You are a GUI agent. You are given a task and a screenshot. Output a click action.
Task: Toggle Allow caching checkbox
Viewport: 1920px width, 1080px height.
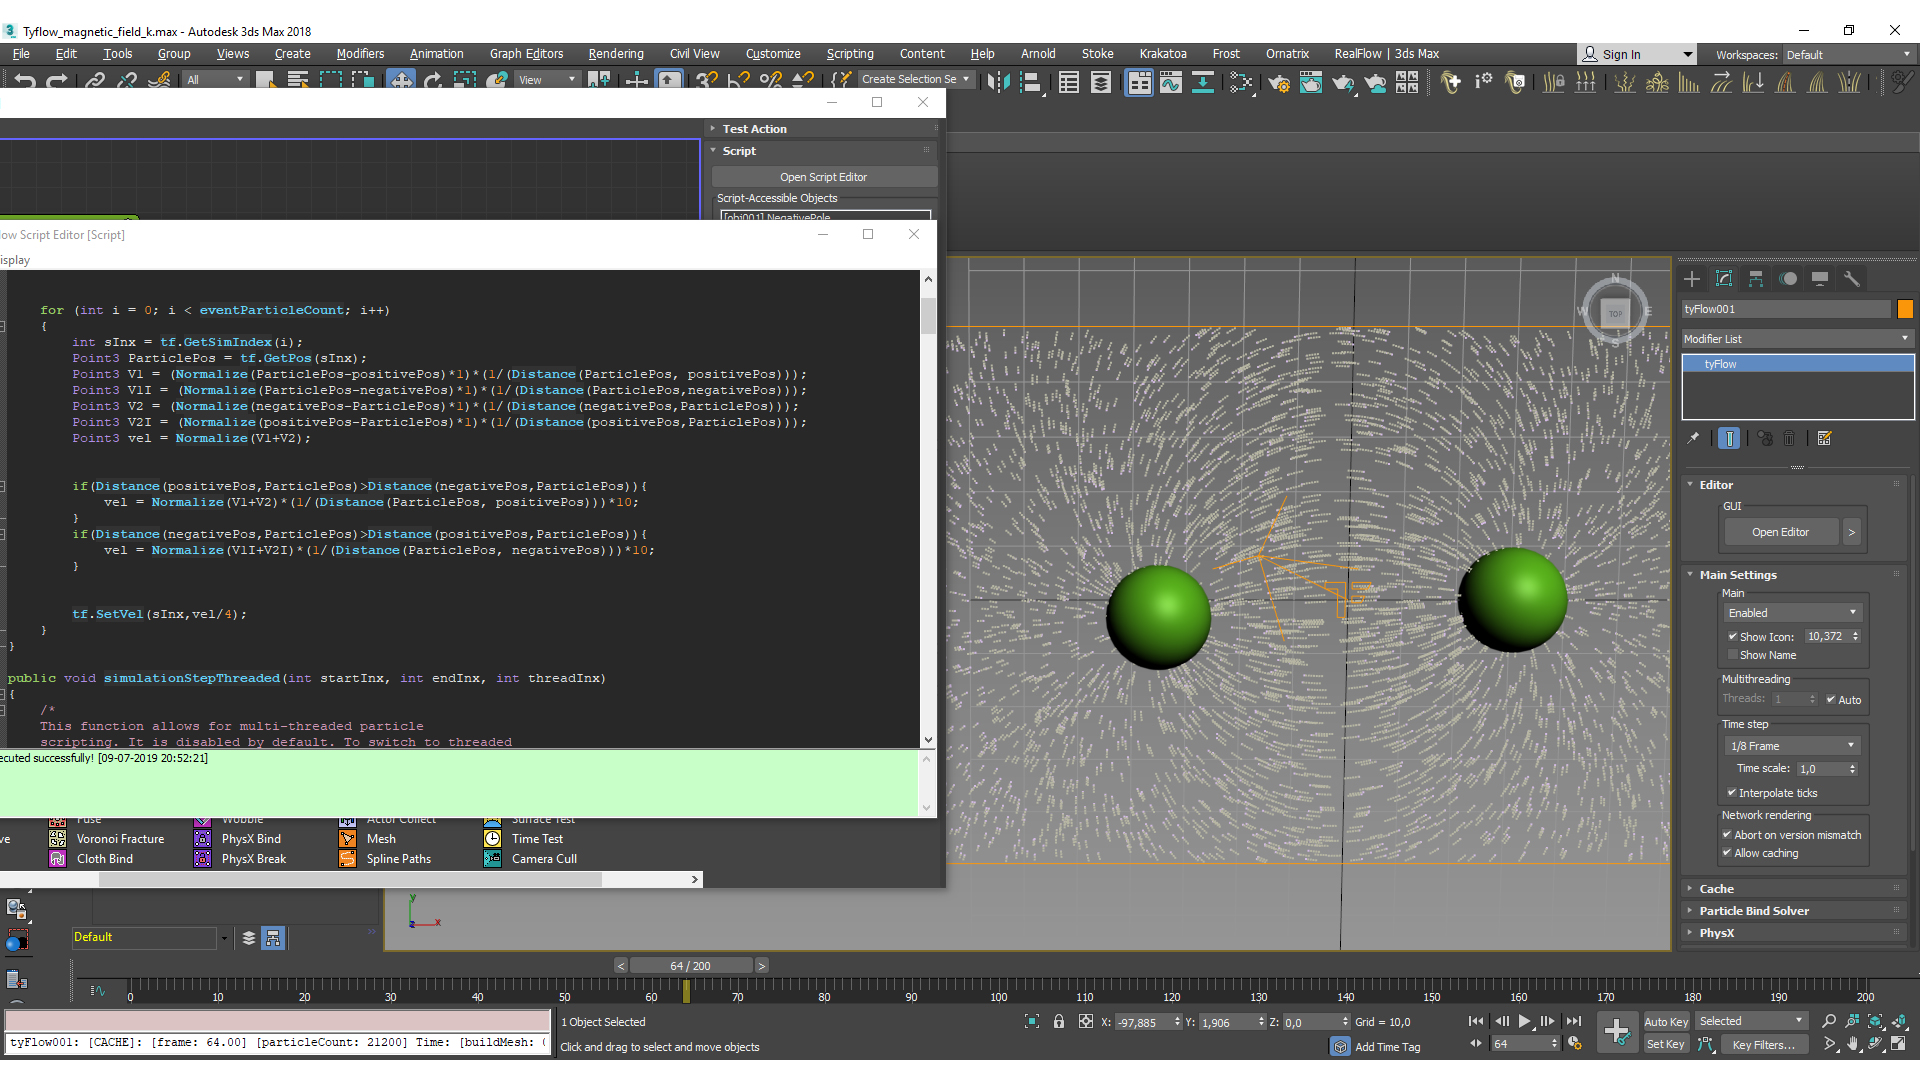[x=1727, y=853]
